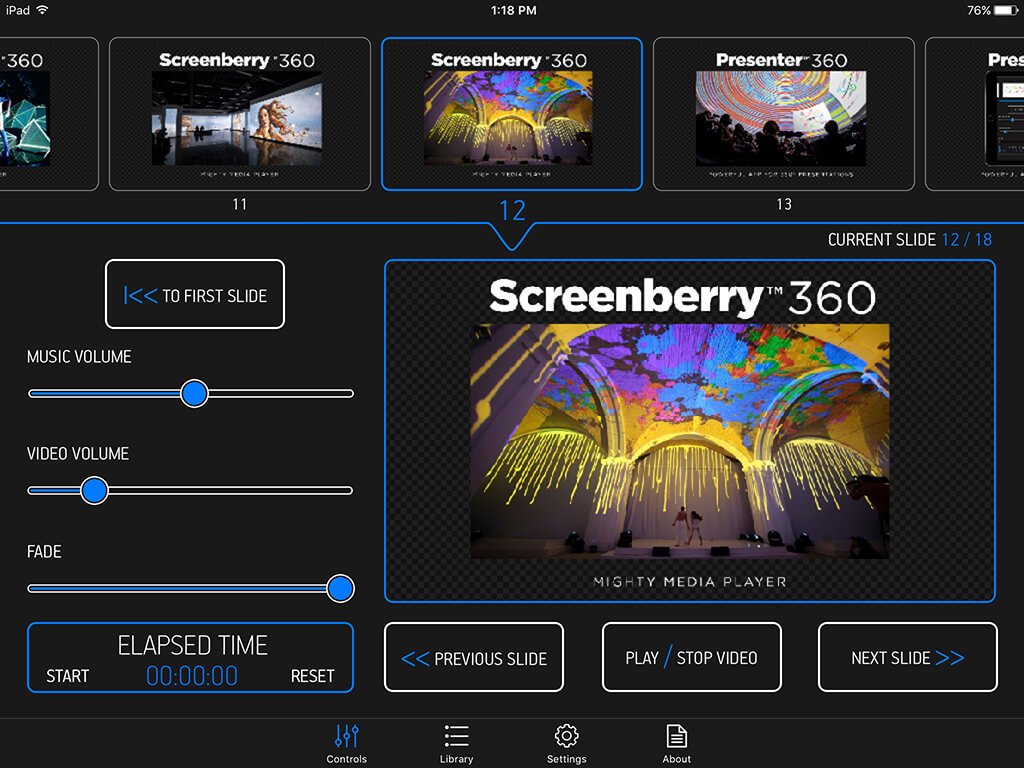Click the Fade slider handle
Viewport: 1024px width, 768px height.
pyautogui.click(x=340, y=588)
